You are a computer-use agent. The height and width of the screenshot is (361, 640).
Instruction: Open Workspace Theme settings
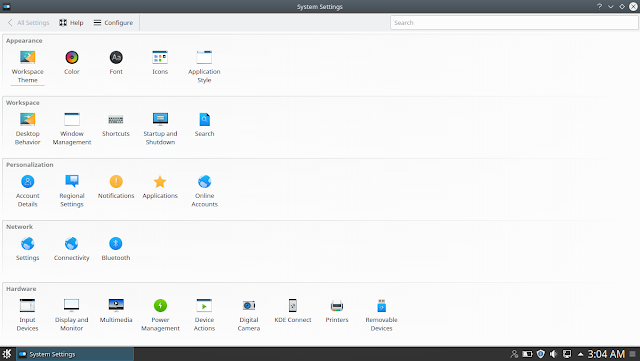click(27, 67)
